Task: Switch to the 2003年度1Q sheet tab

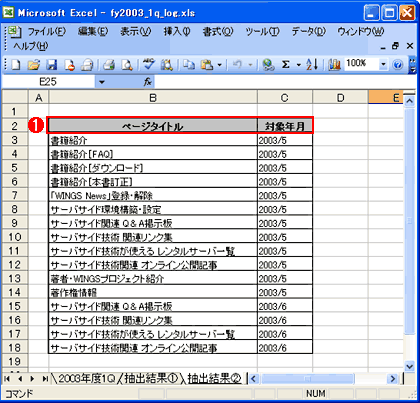Action: (87, 379)
